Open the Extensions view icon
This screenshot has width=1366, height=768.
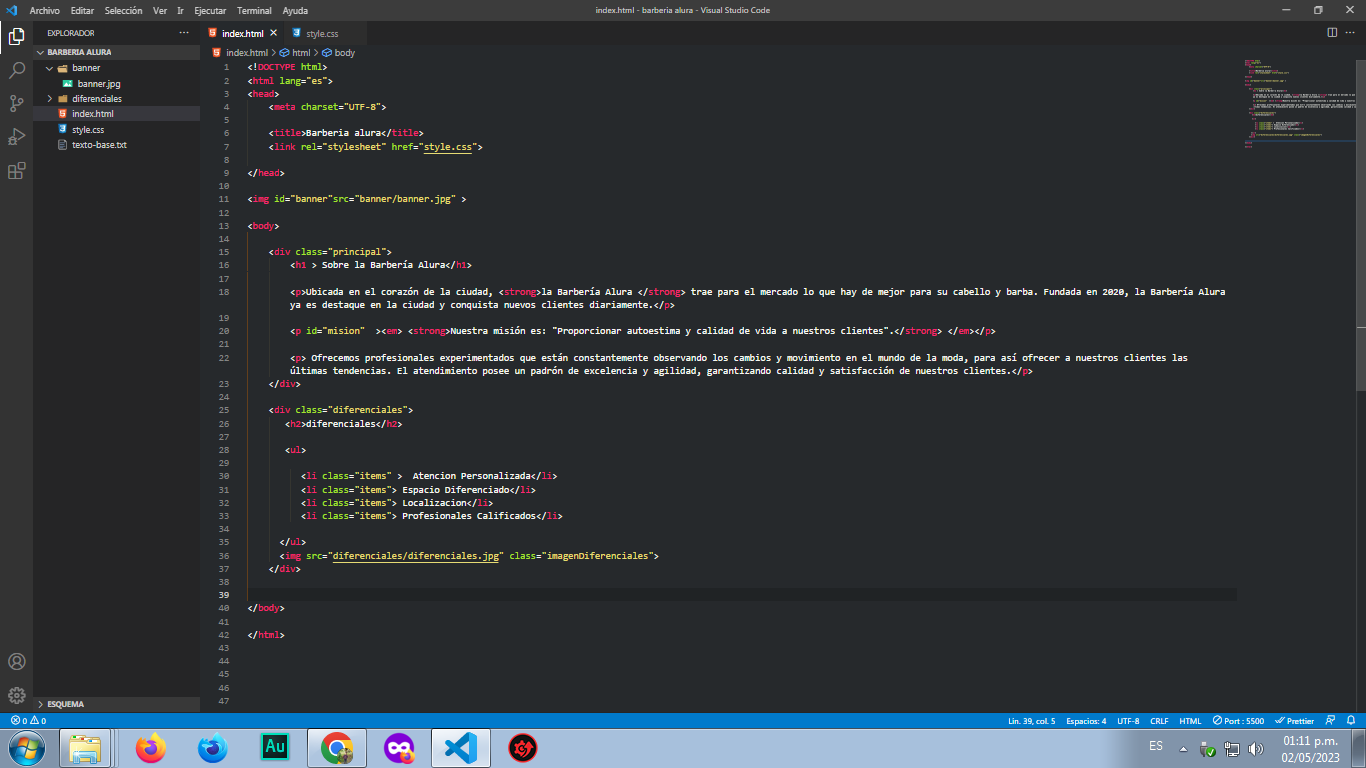click(16, 171)
